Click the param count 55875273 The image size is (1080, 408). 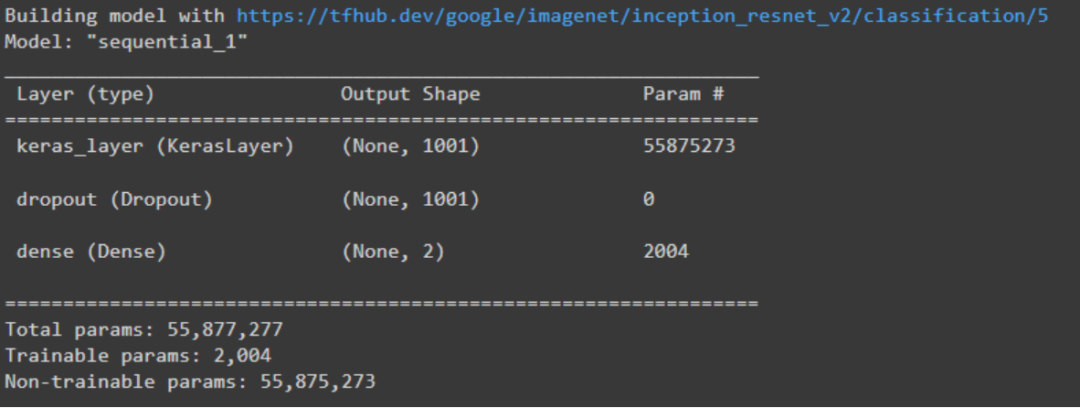click(689, 146)
